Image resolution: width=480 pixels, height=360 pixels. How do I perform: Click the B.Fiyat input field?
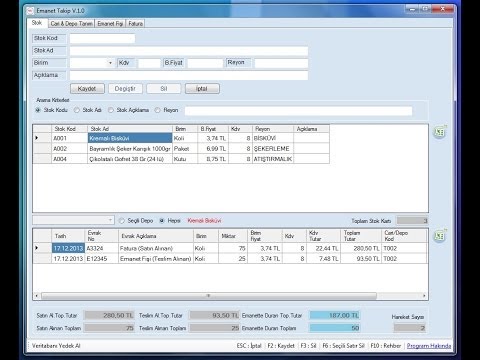click(205, 63)
